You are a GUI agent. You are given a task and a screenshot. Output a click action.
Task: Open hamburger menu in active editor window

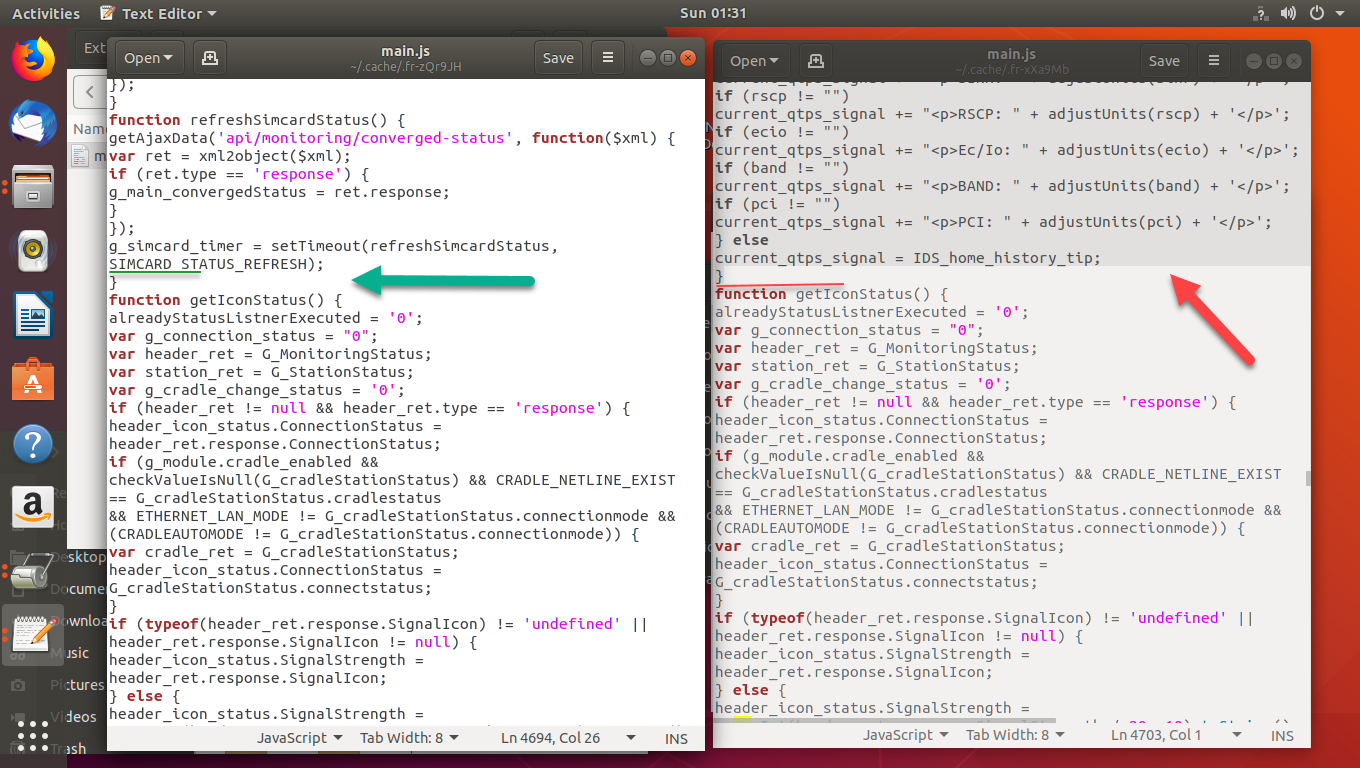click(x=607, y=58)
